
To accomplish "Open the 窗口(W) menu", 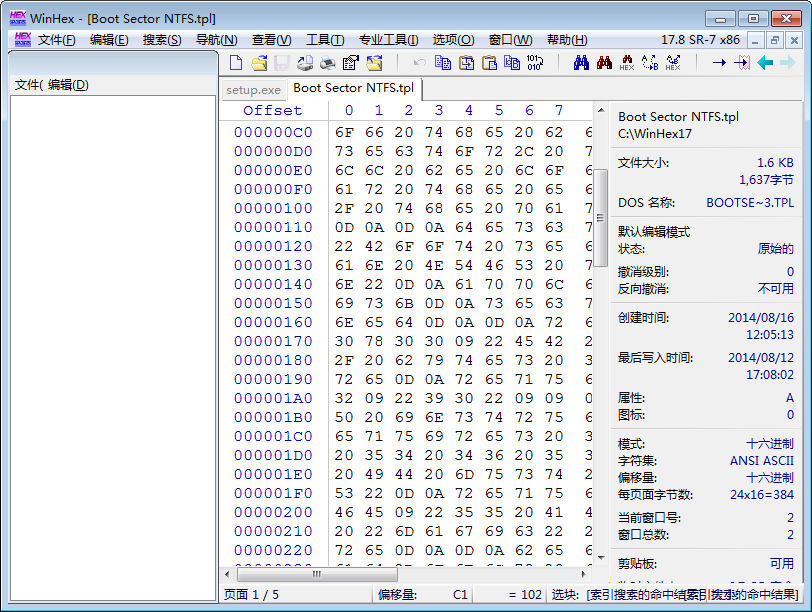I will point(510,40).
